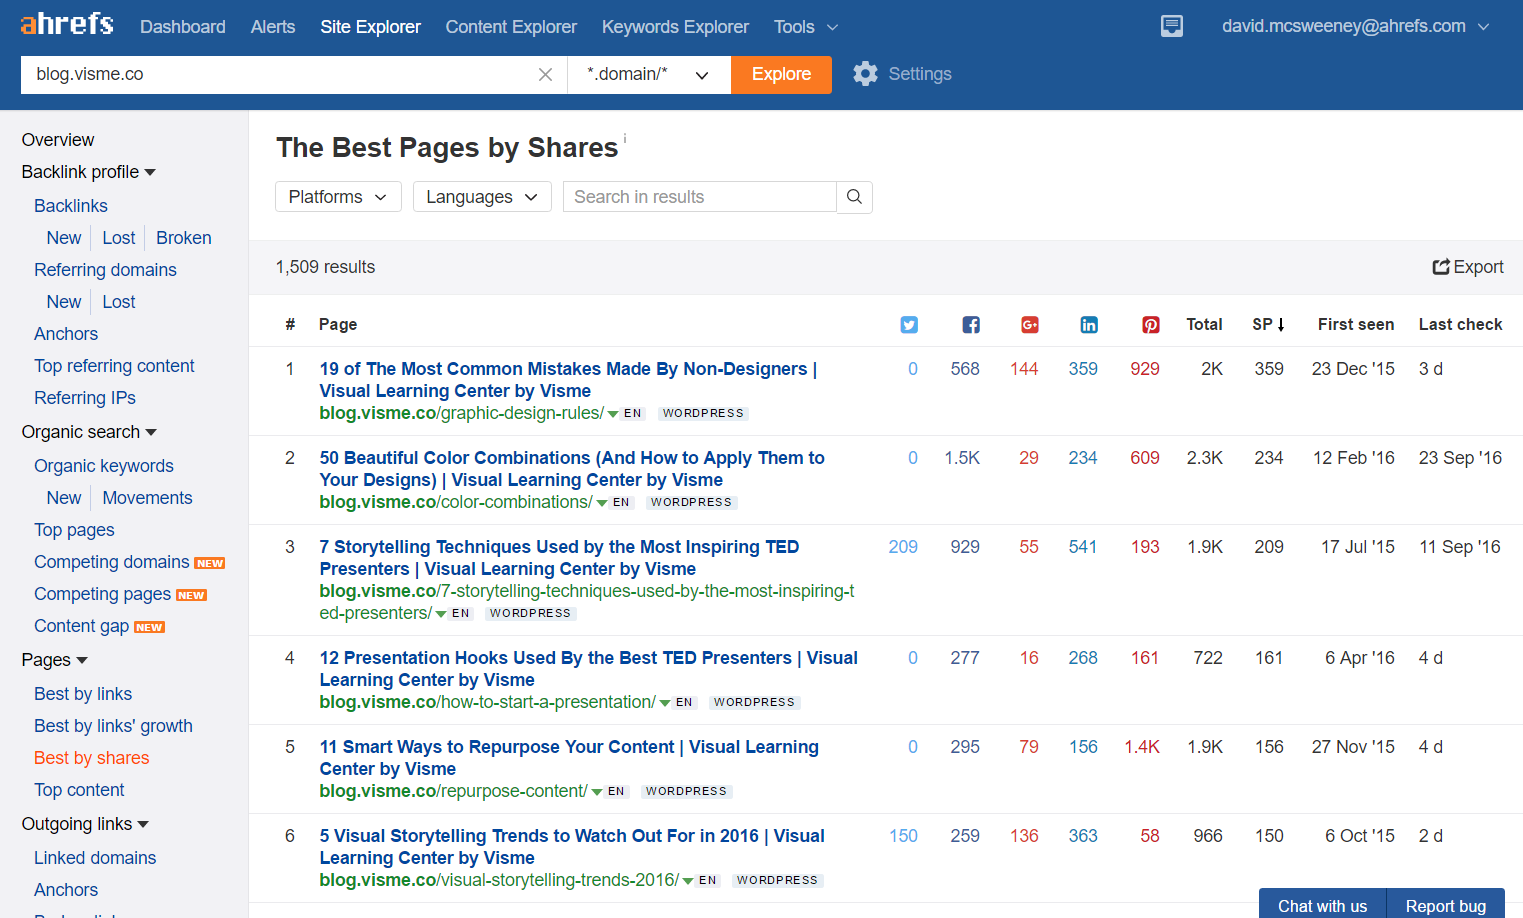Sort by the Total column header
This screenshot has width=1523, height=918.
pos(1204,325)
